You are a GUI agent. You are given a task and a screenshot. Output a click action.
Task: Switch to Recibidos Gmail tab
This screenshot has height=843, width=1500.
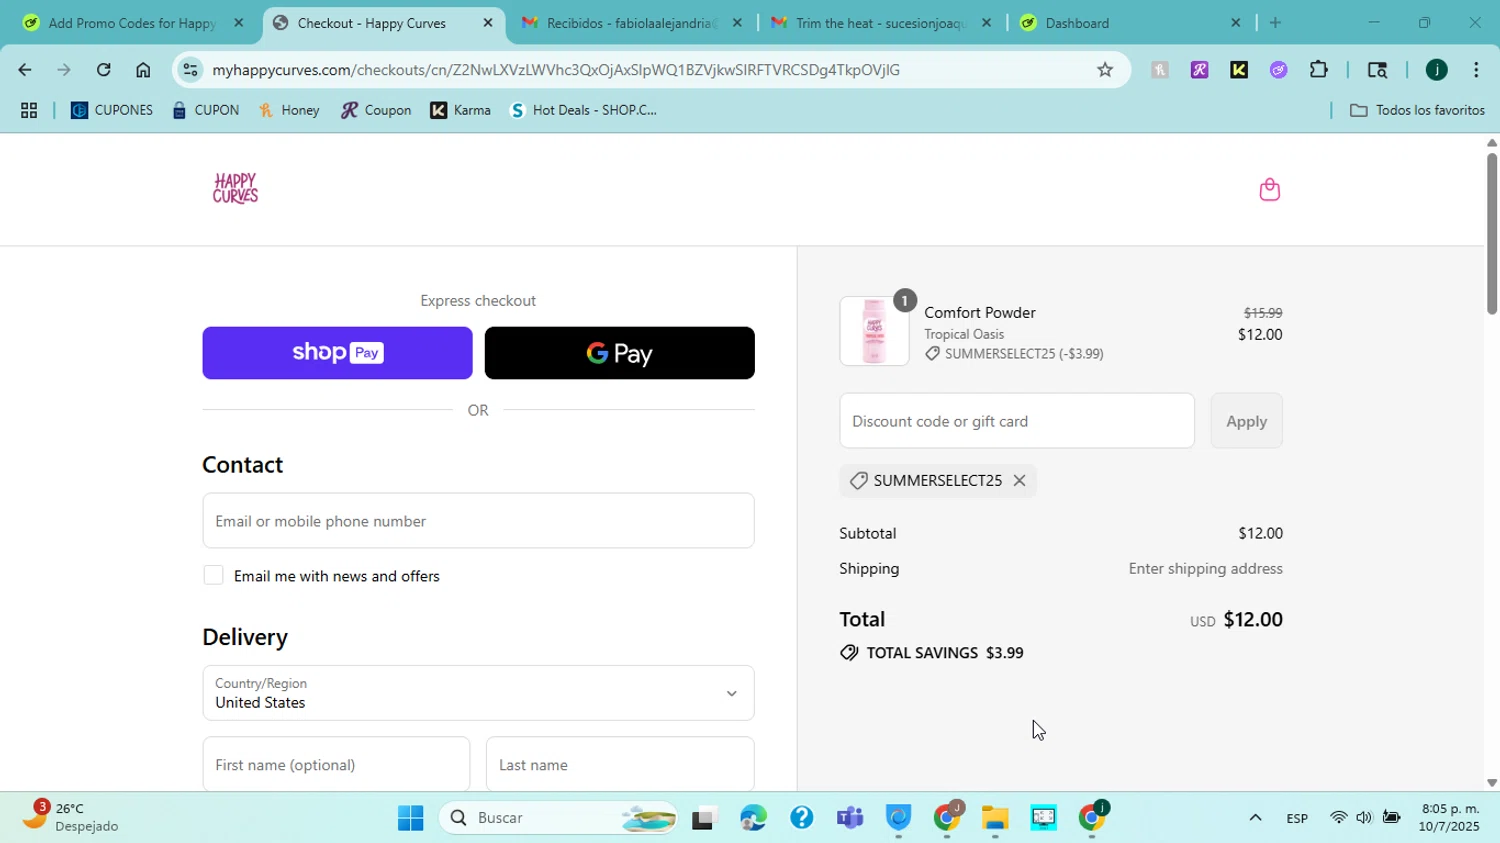(x=631, y=23)
